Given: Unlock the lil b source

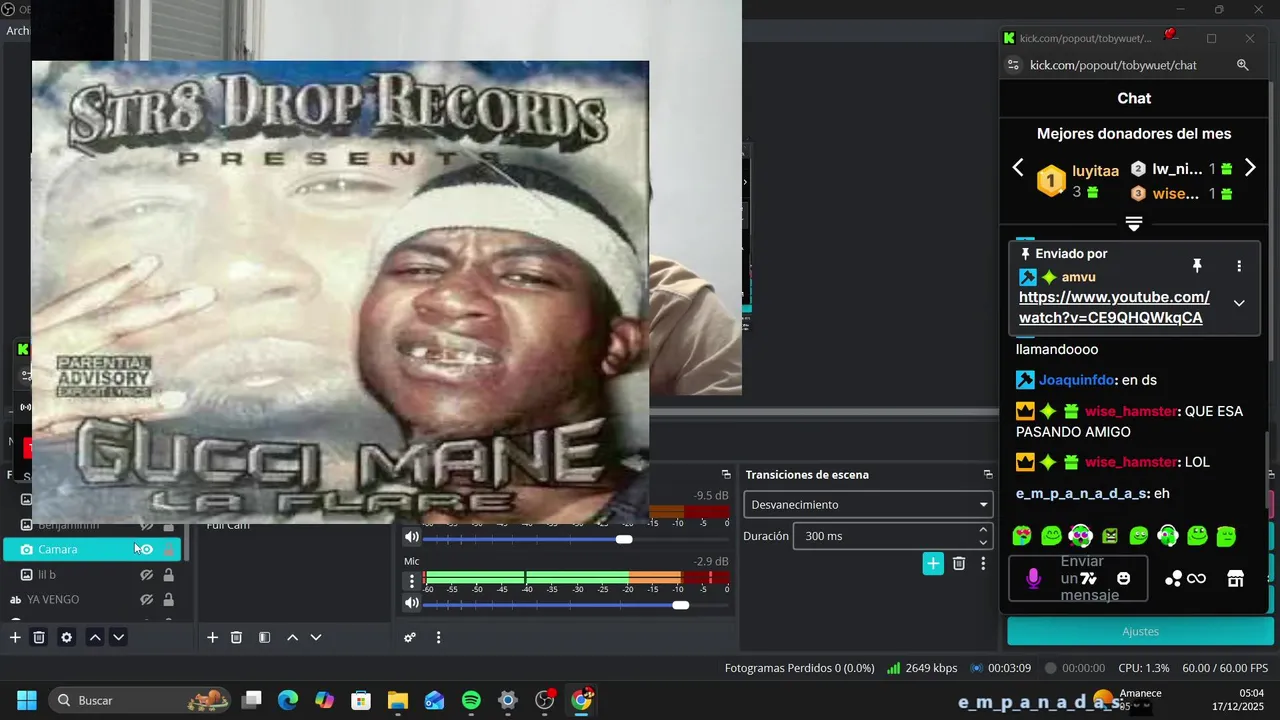Looking at the screenshot, I should point(168,575).
